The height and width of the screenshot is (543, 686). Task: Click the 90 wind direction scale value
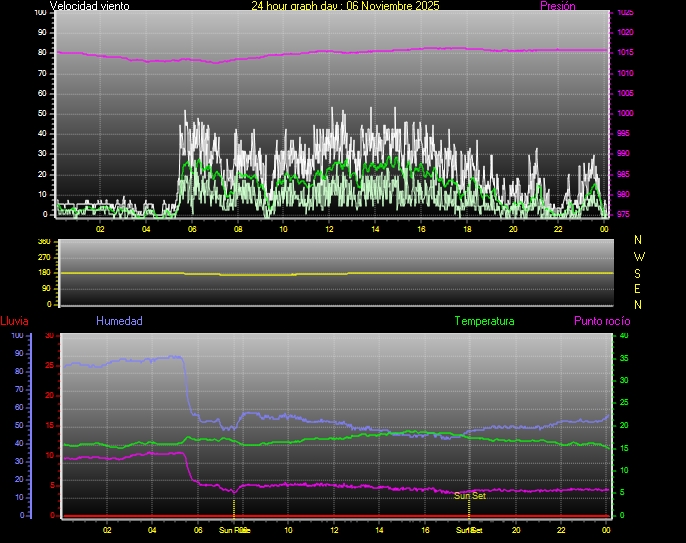45,288
